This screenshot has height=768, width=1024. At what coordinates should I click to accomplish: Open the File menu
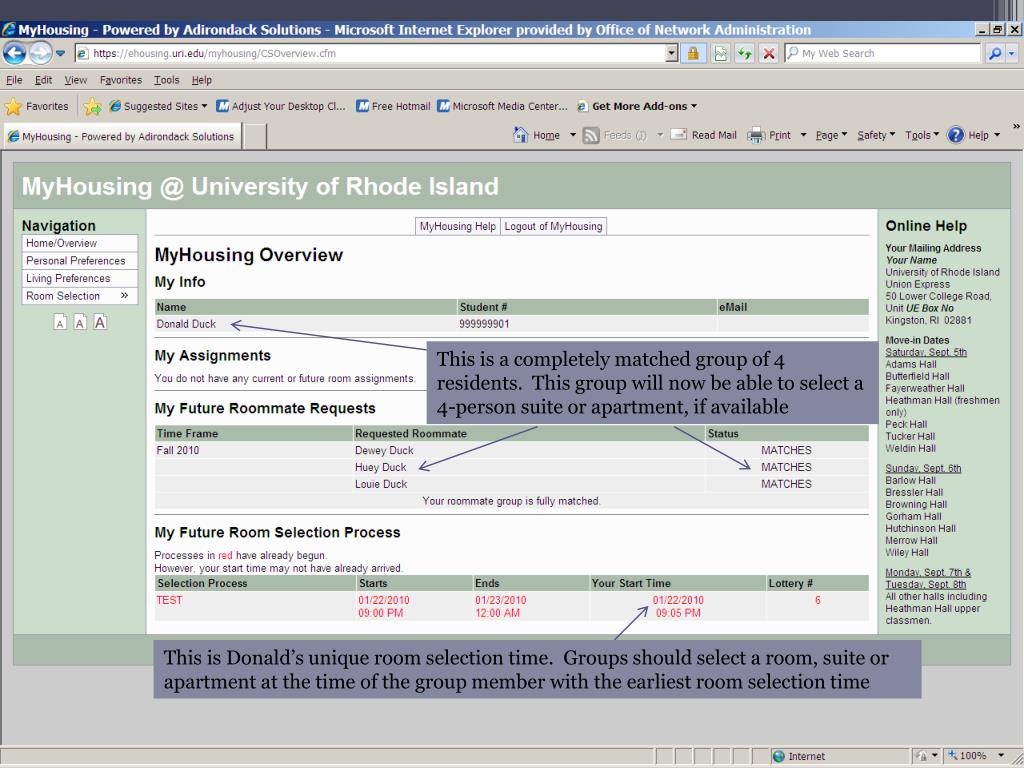[x=14, y=80]
